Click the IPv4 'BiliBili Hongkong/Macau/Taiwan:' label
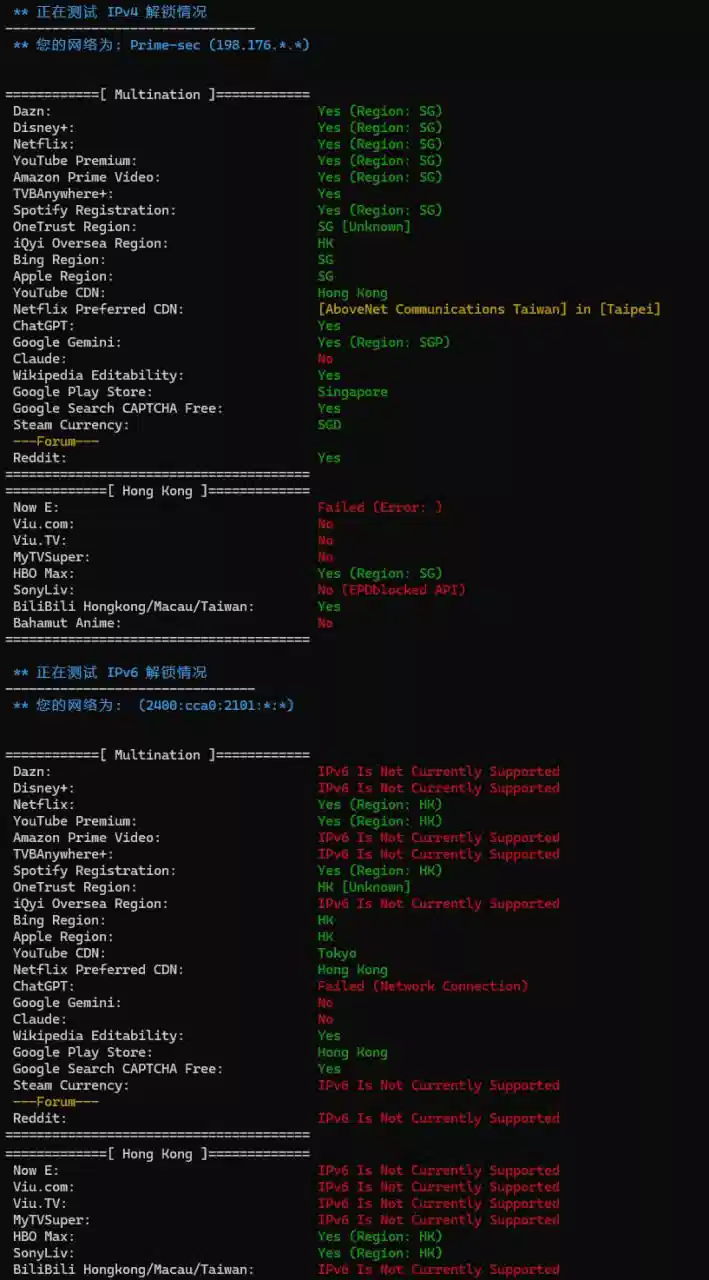This screenshot has height=1280, width=709. click(133, 606)
